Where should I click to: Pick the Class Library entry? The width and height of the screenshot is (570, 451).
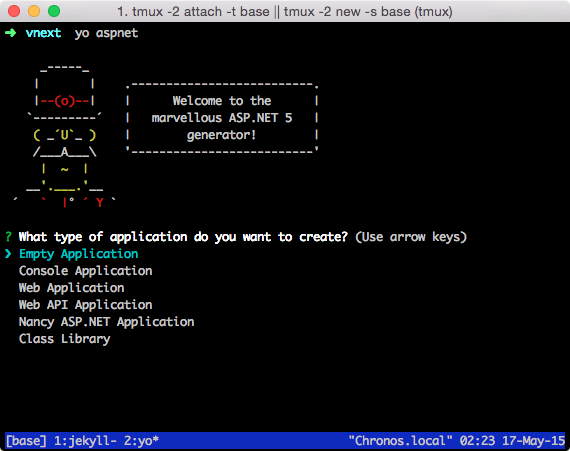64,339
